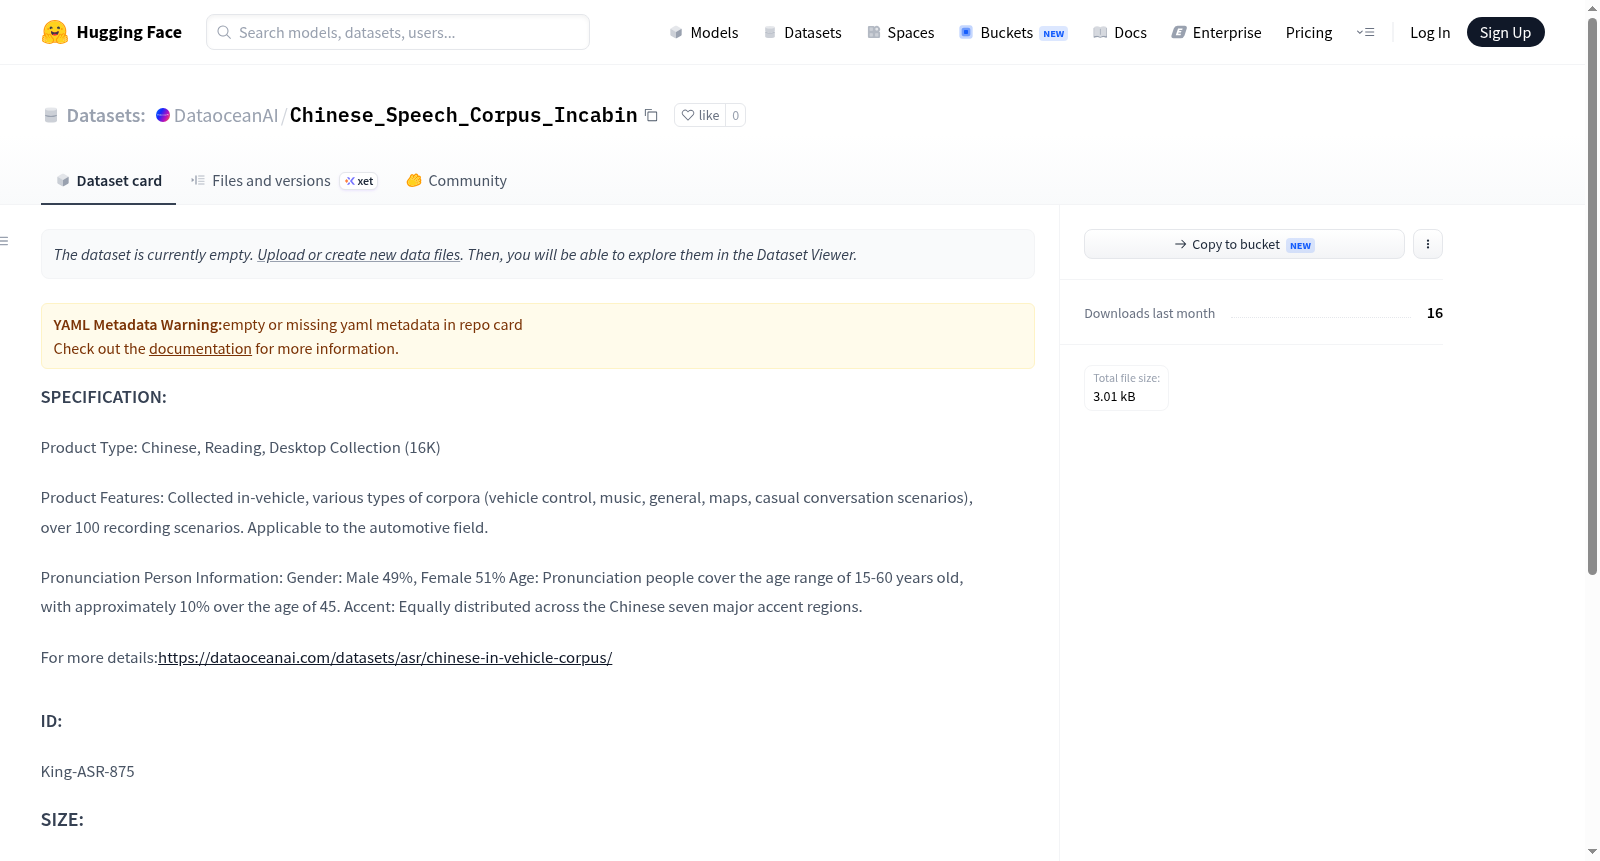This screenshot has width=1600, height=861.
Task: Open the table of contents sidebar icon
Action: (x=5, y=241)
